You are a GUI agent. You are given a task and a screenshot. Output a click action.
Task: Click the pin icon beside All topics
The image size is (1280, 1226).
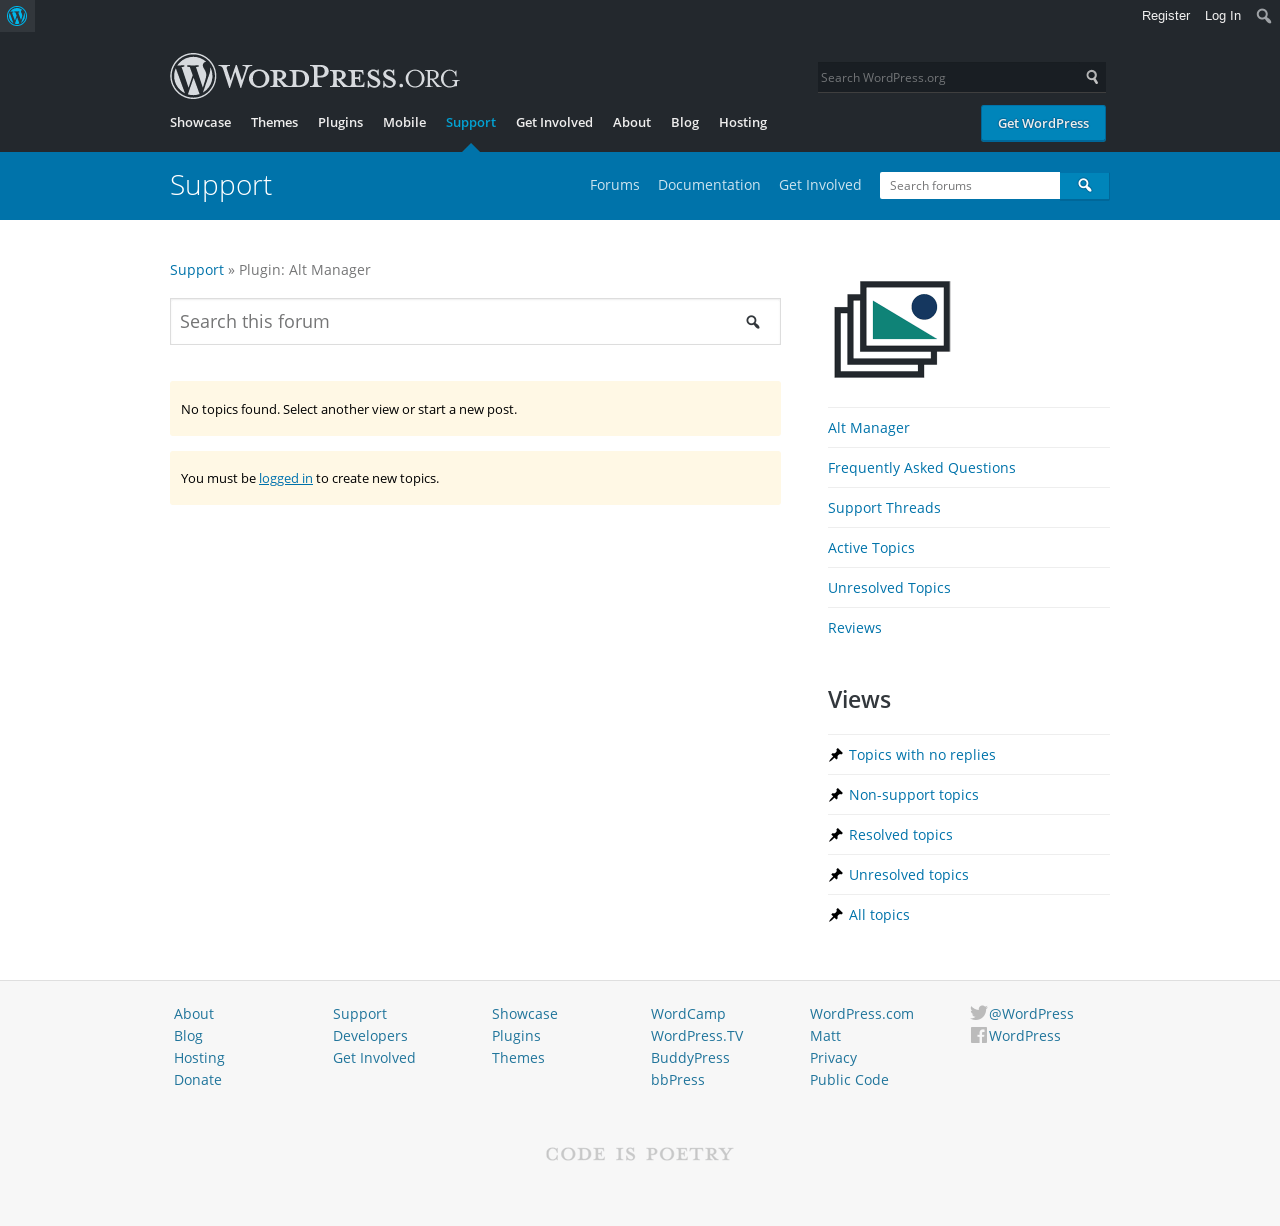point(836,915)
